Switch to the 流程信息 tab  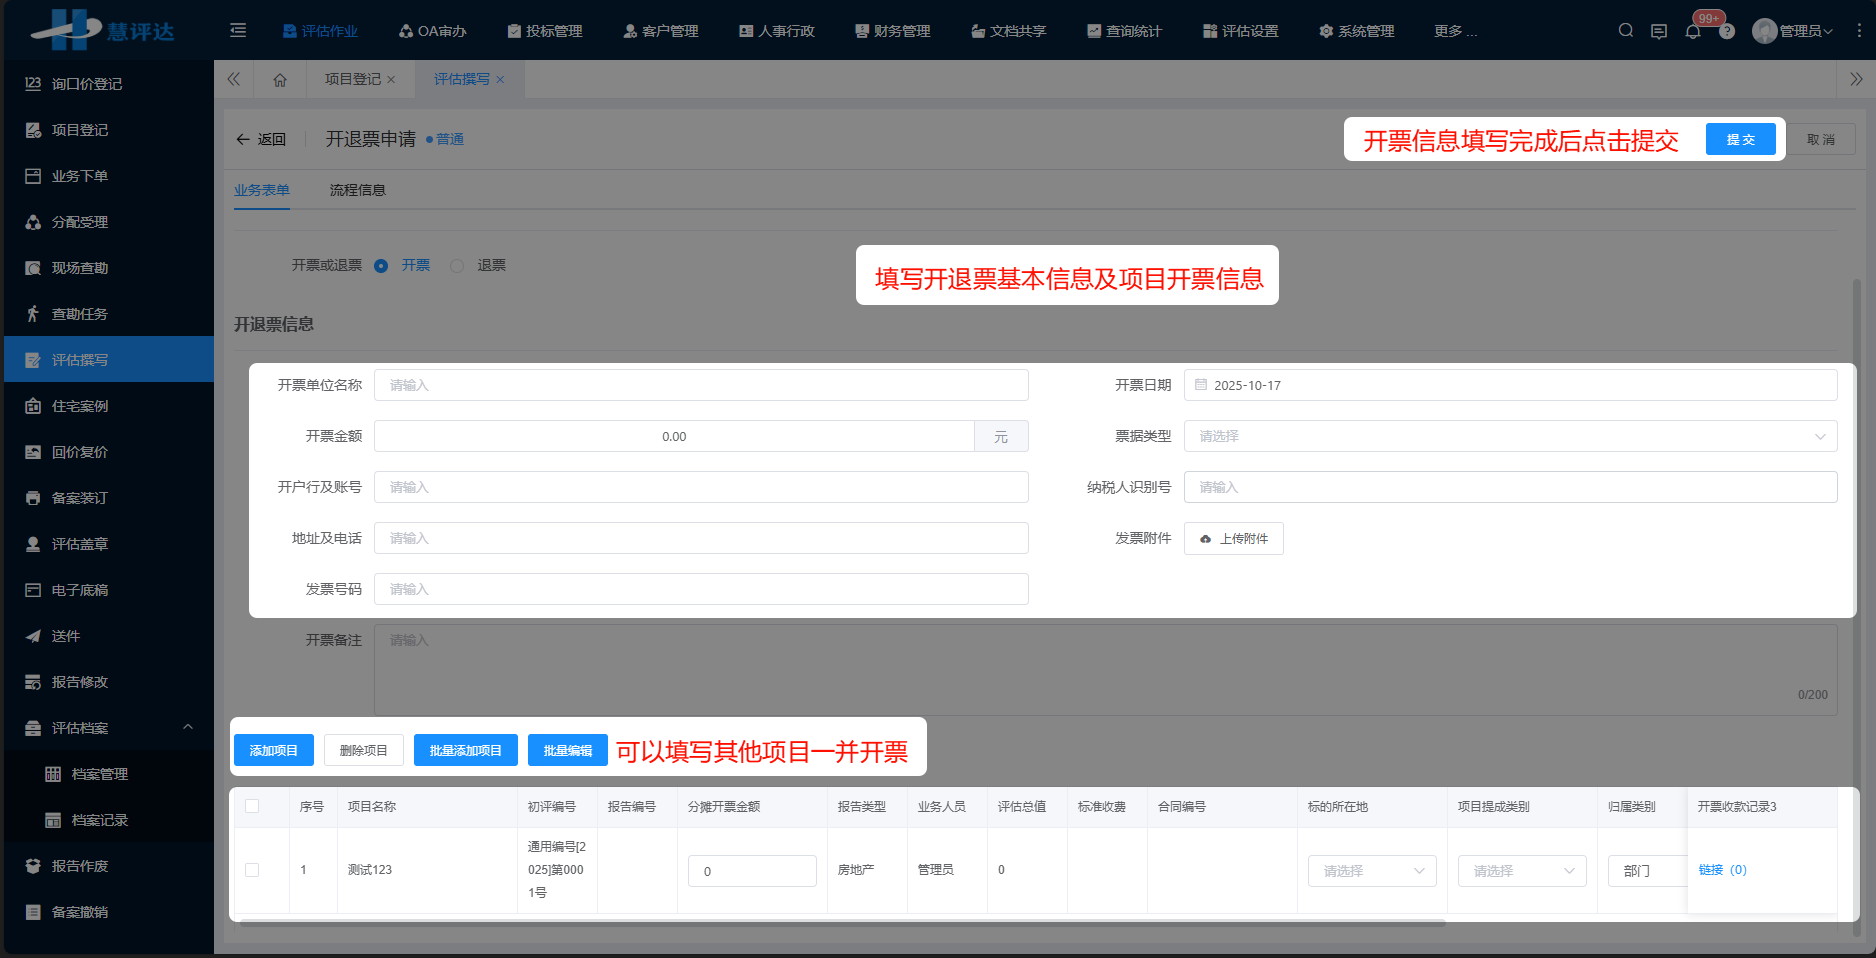[x=356, y=190]
